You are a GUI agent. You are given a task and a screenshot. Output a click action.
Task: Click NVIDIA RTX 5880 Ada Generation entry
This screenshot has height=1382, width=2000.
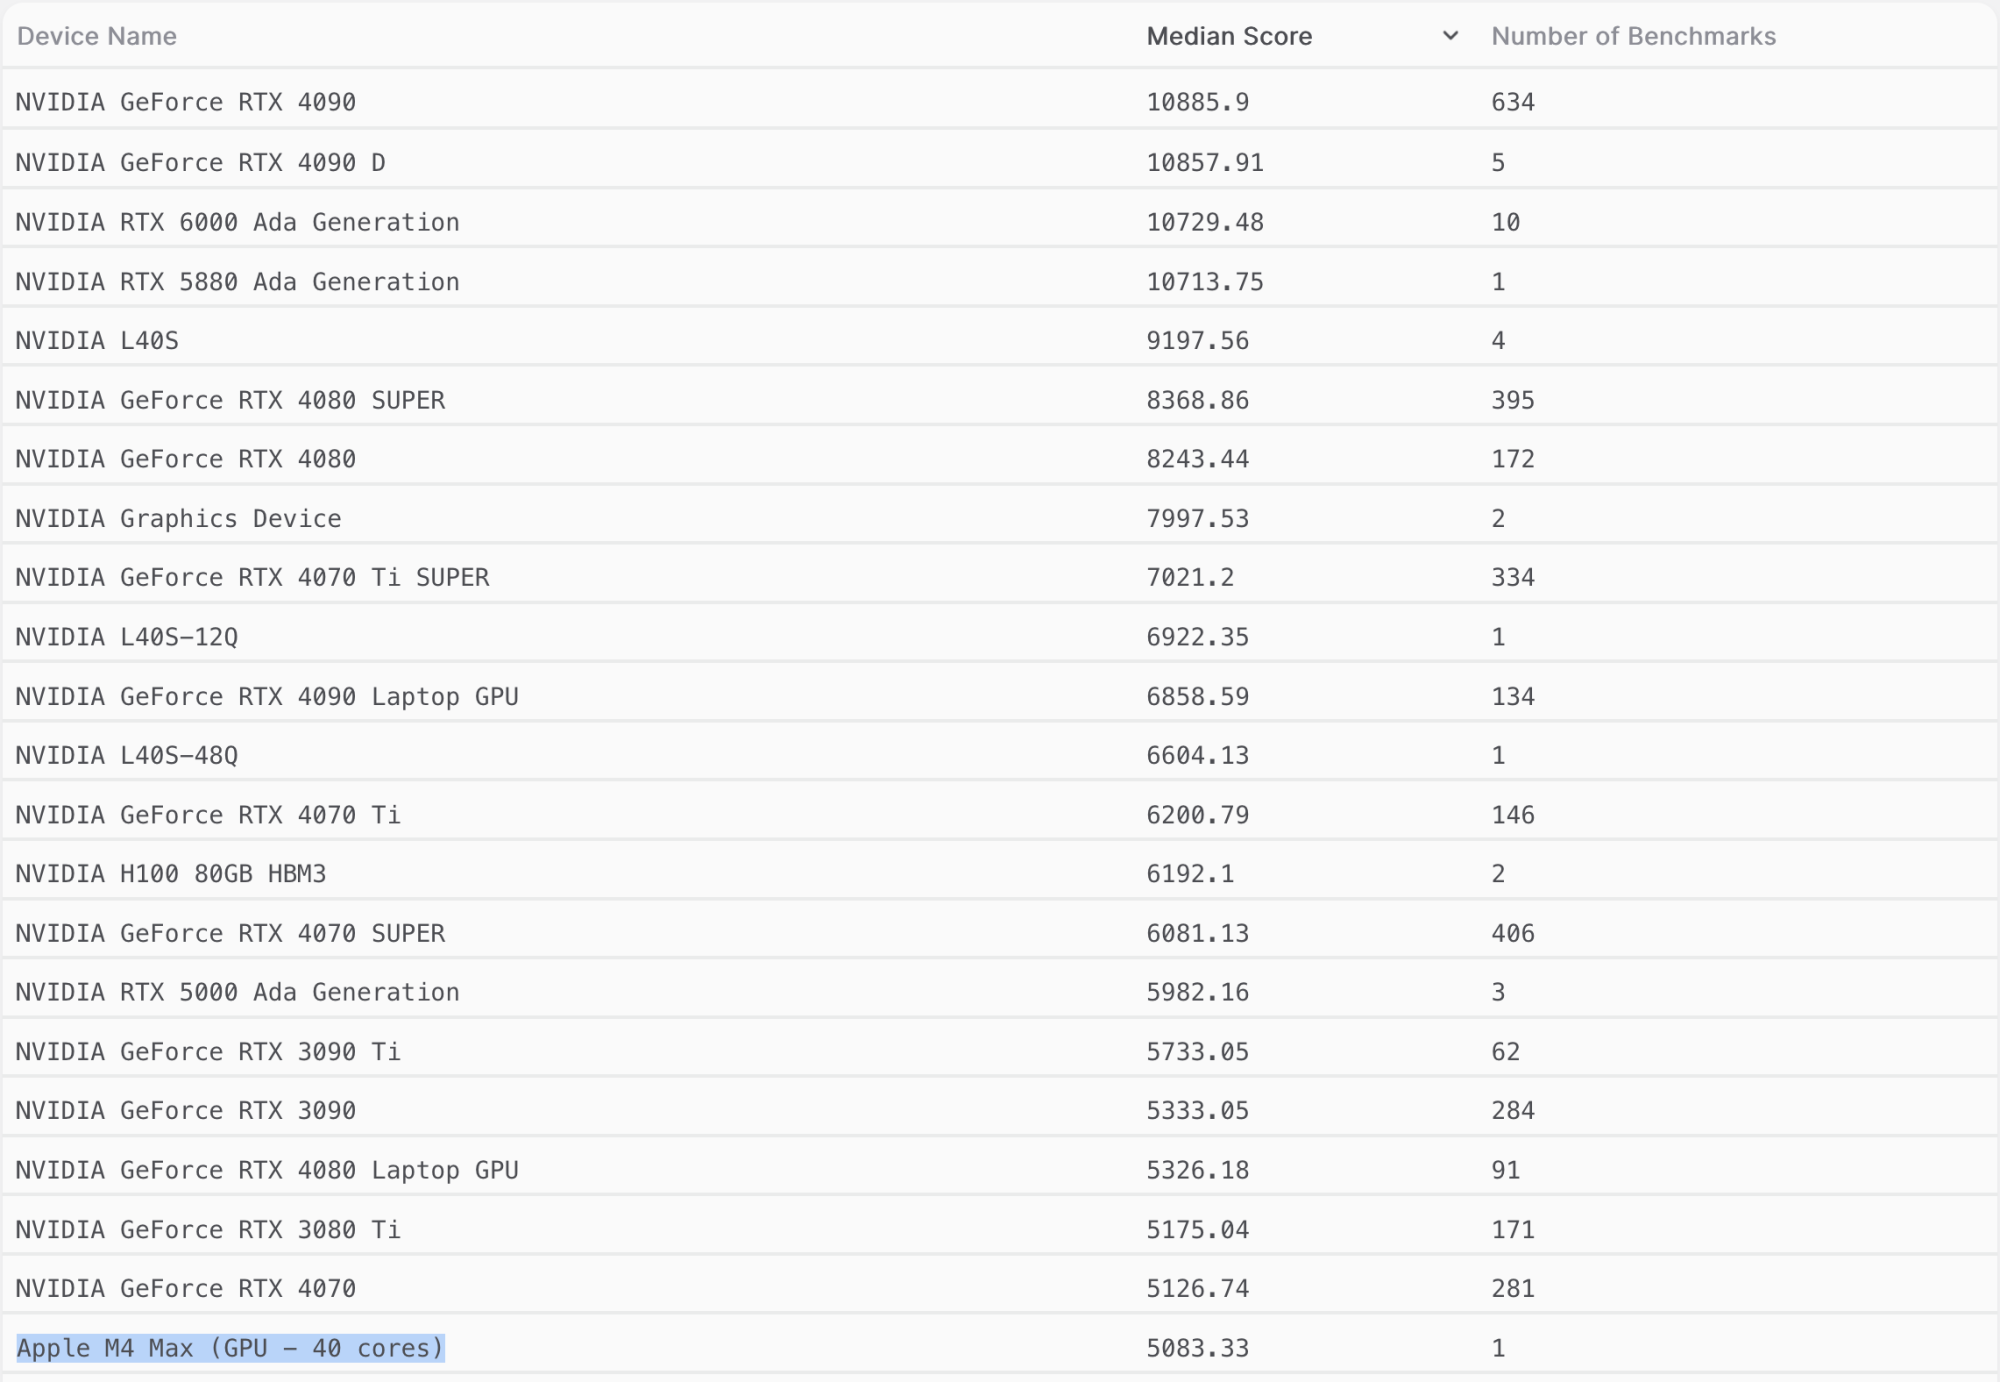[237, 282]
